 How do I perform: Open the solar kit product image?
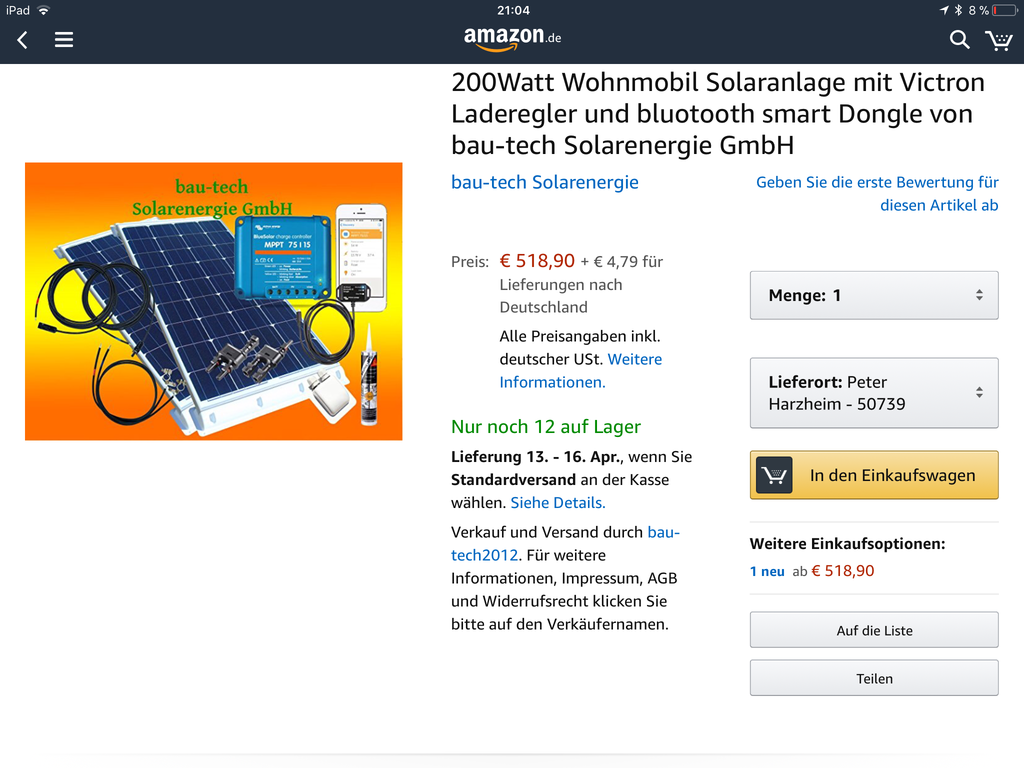(214, 301)
